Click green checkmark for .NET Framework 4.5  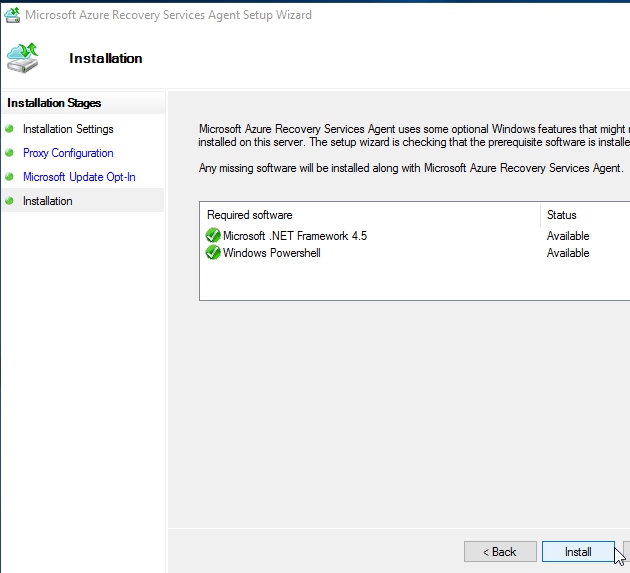pyautogui.click(x=213, y=236)
